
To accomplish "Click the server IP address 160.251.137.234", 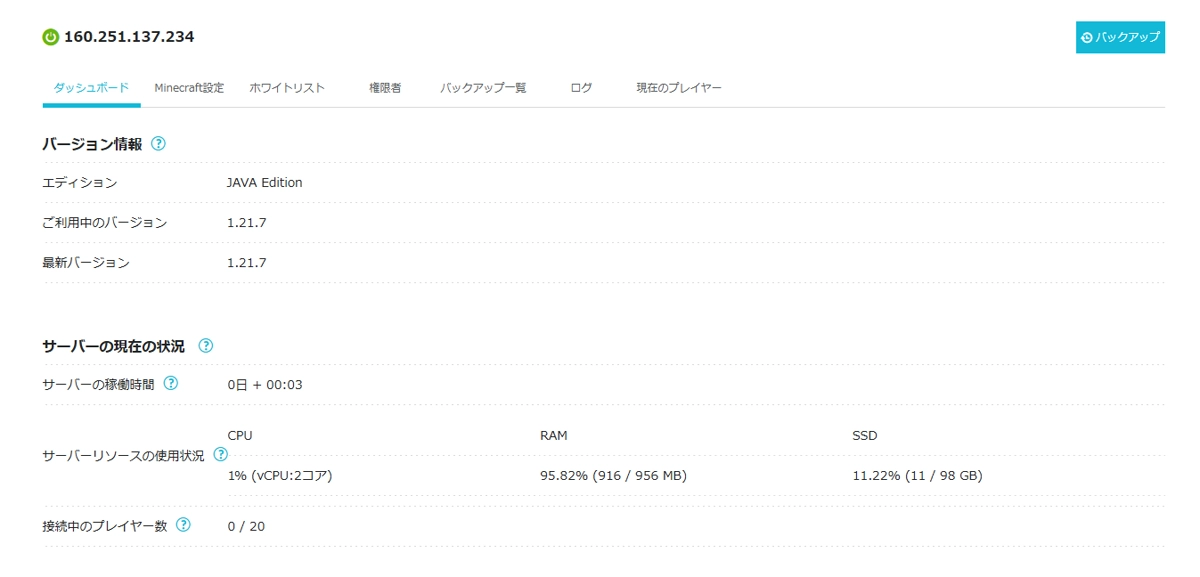I will pos(129,37).
